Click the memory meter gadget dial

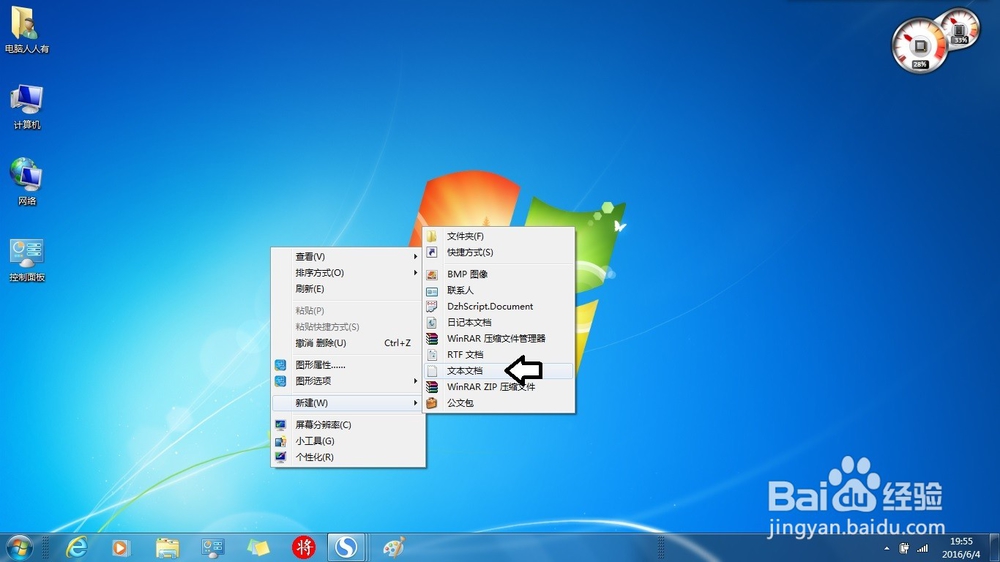(960, 29)
